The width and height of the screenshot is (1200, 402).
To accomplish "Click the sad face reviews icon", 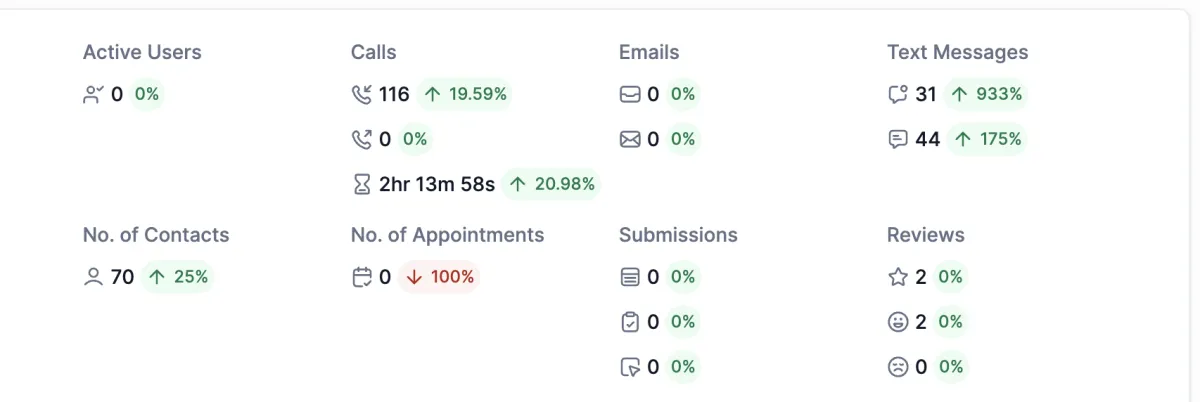I will pyautogui.click(x=898, y=367).
